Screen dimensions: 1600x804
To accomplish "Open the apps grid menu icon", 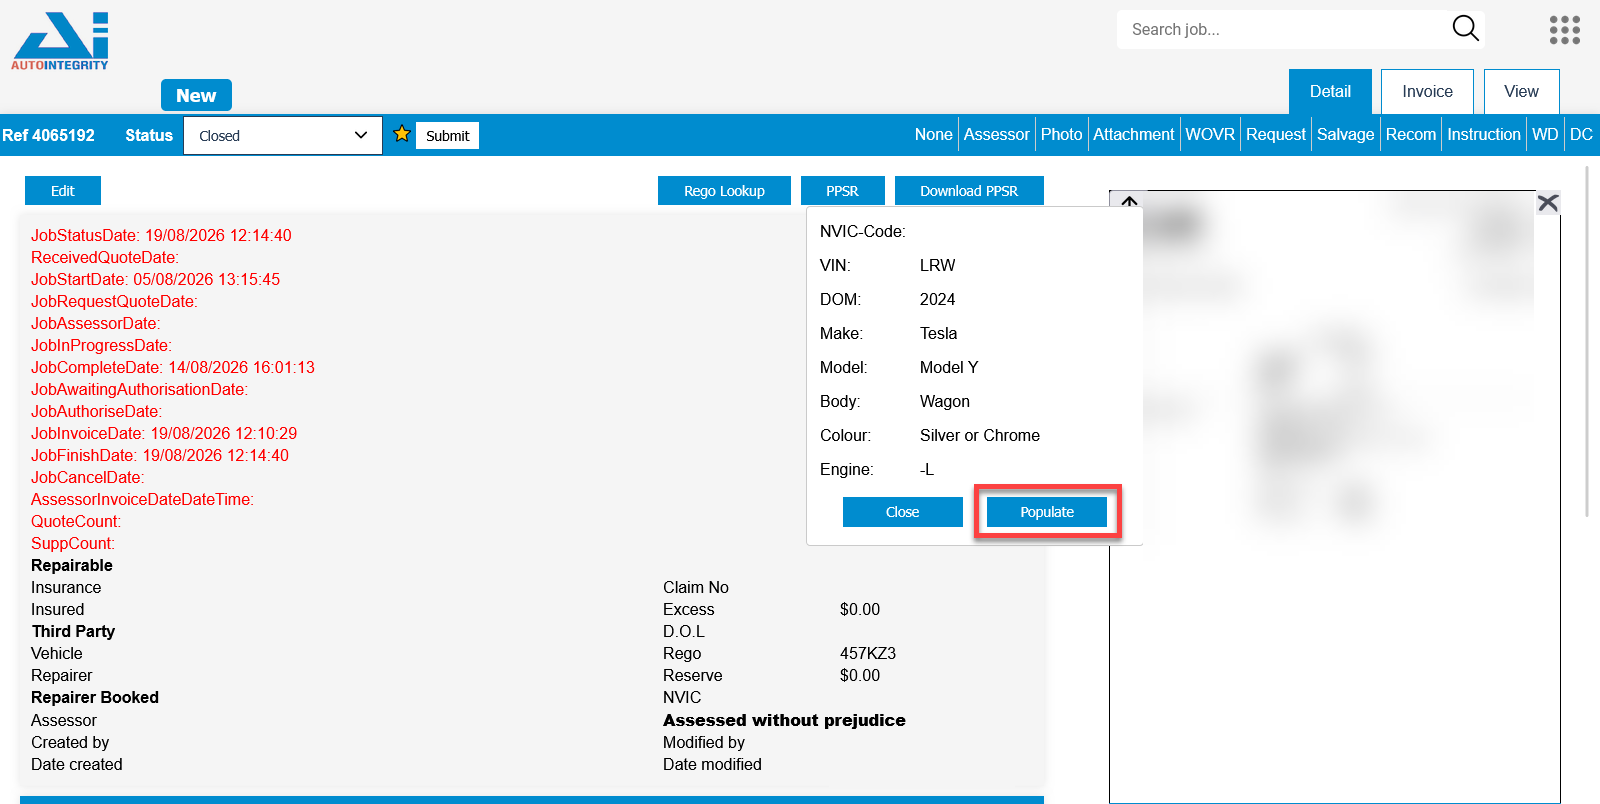I will tap(1565, 30).
